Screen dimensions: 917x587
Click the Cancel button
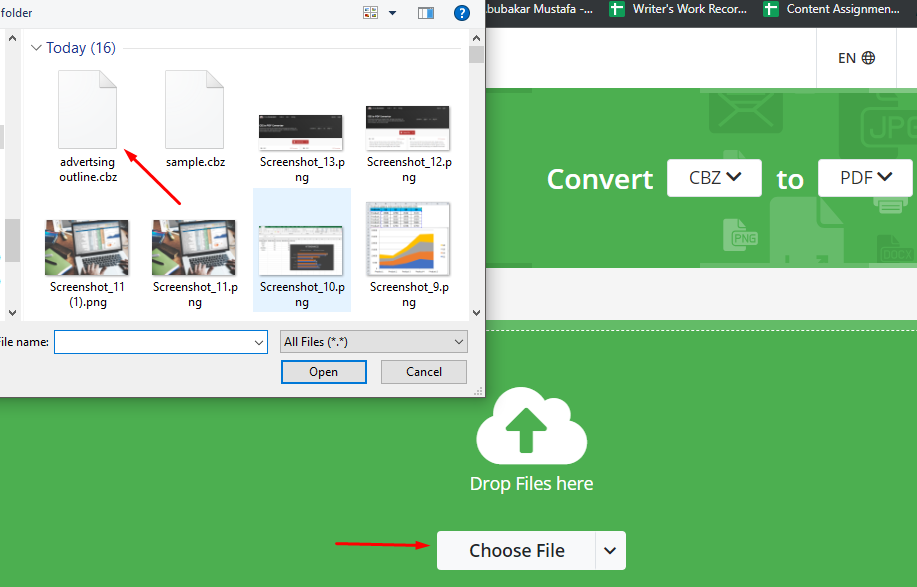423,371
